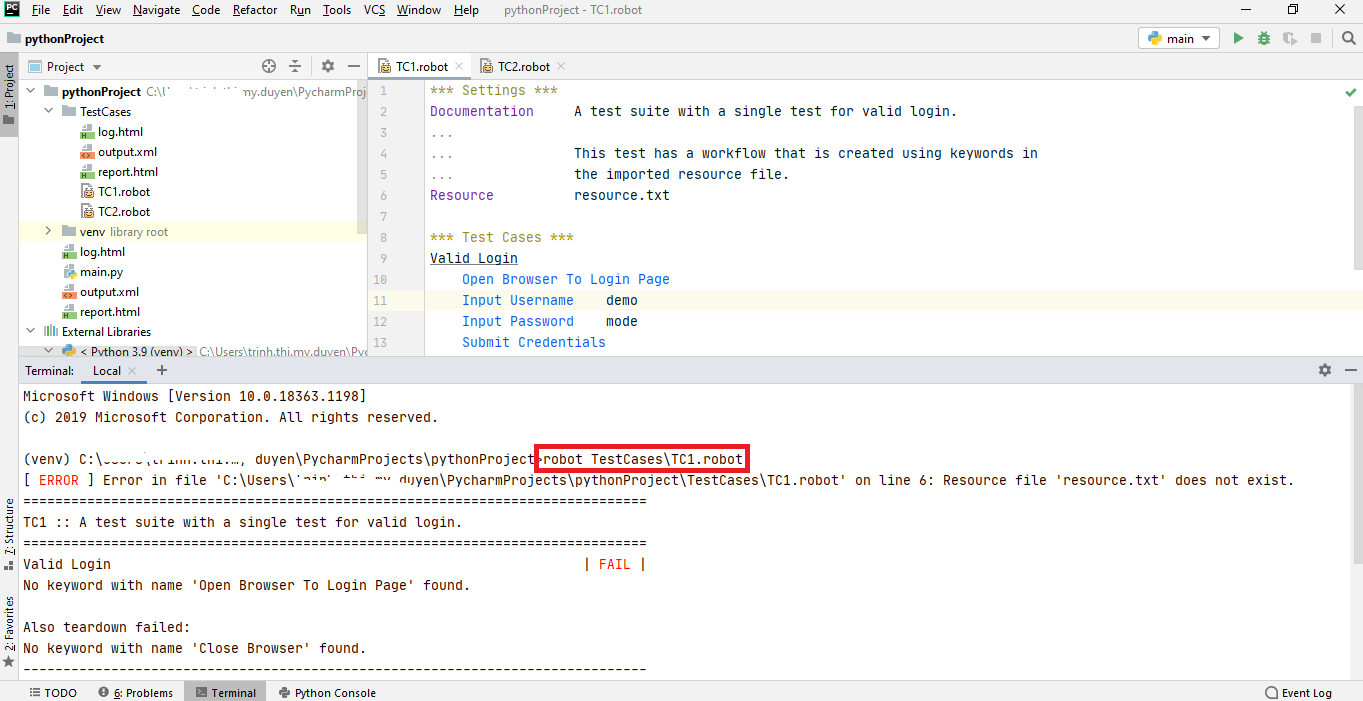
Task: Click the Valid Login test case name
Action: tap(474, 258)
